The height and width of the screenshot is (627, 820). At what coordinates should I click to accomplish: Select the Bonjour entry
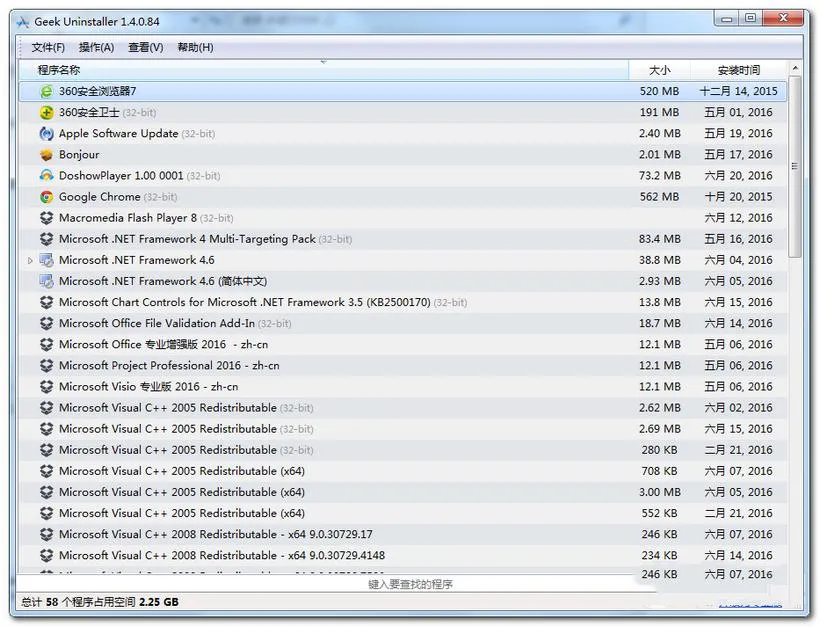click(x=403, y=155)
